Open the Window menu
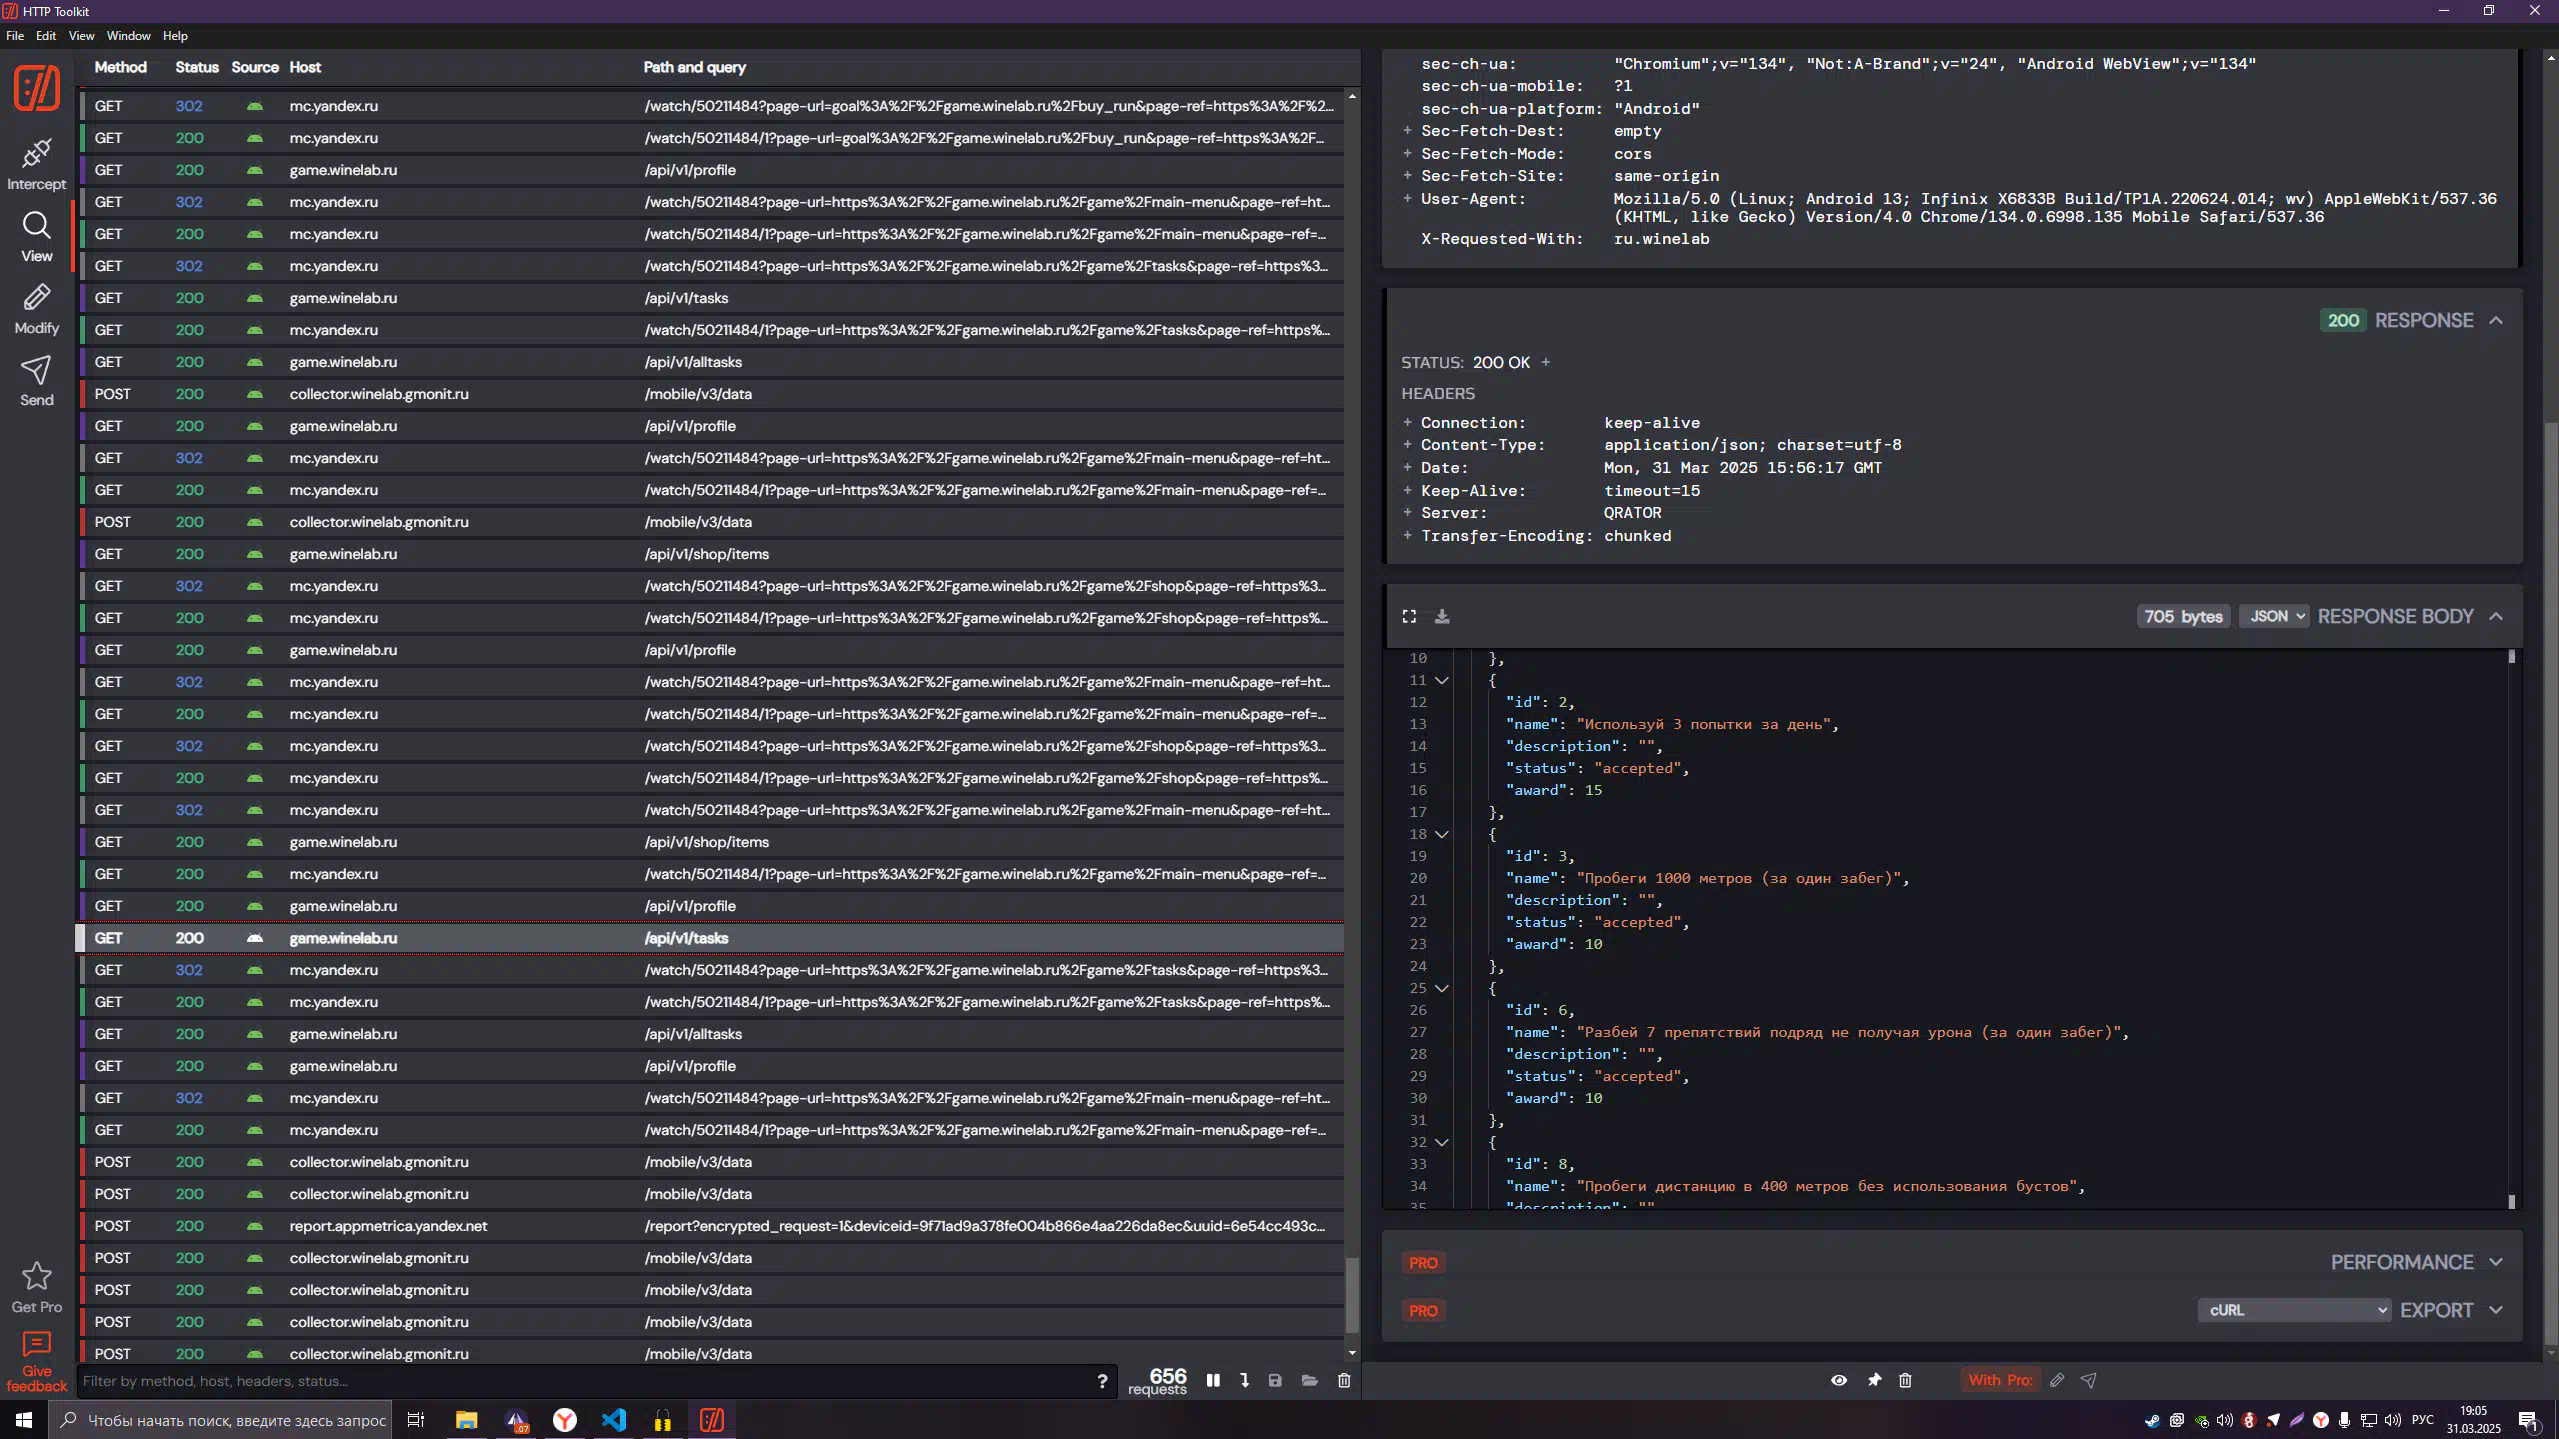Viewport: 2559px width, 1439px height. tap(128, 35)
